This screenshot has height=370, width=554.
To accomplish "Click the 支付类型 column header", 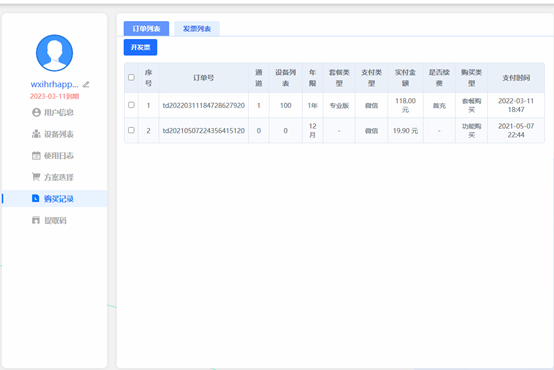I will coord(371,78).
